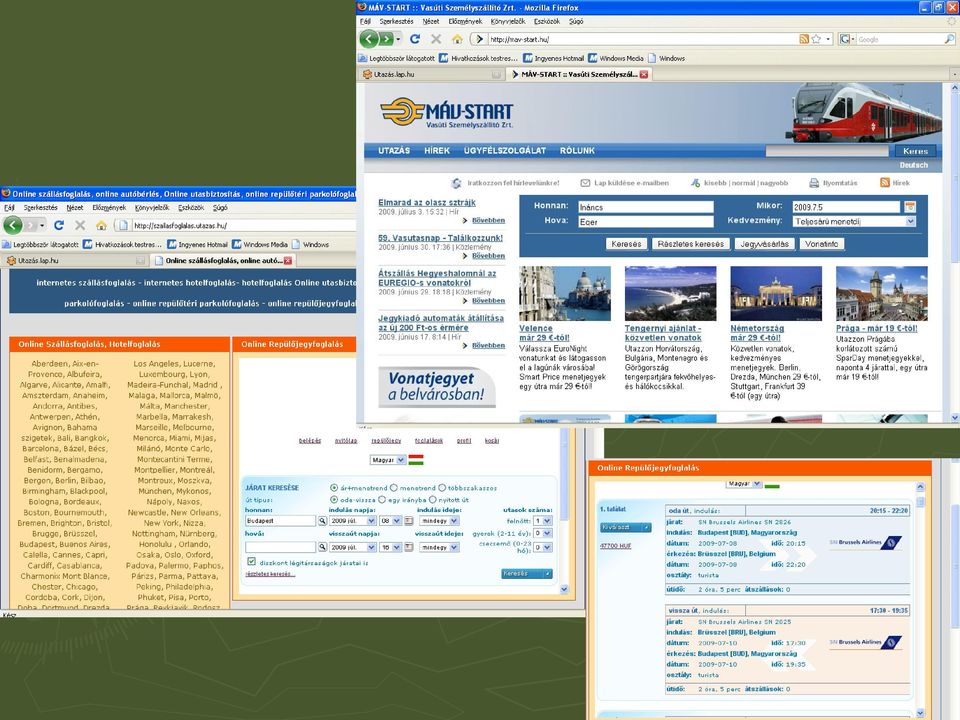The image size is (960, 720).
Task: Click the stop icon in szallasfoglalas window toolbar
Action: tap(80, 225)
